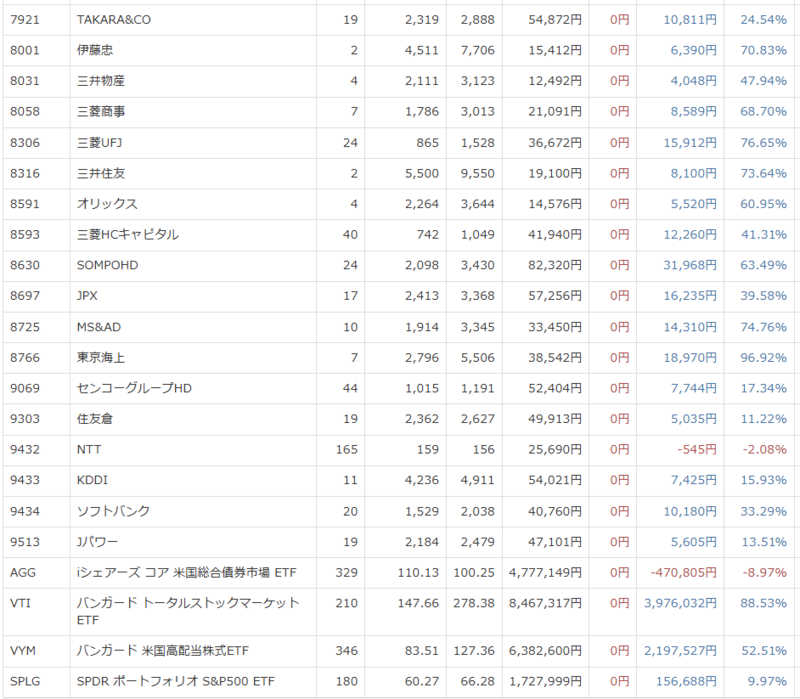
Task: Click the -8.97% loss for AGG
Action: pyautogui.click(x=765, y=572)
